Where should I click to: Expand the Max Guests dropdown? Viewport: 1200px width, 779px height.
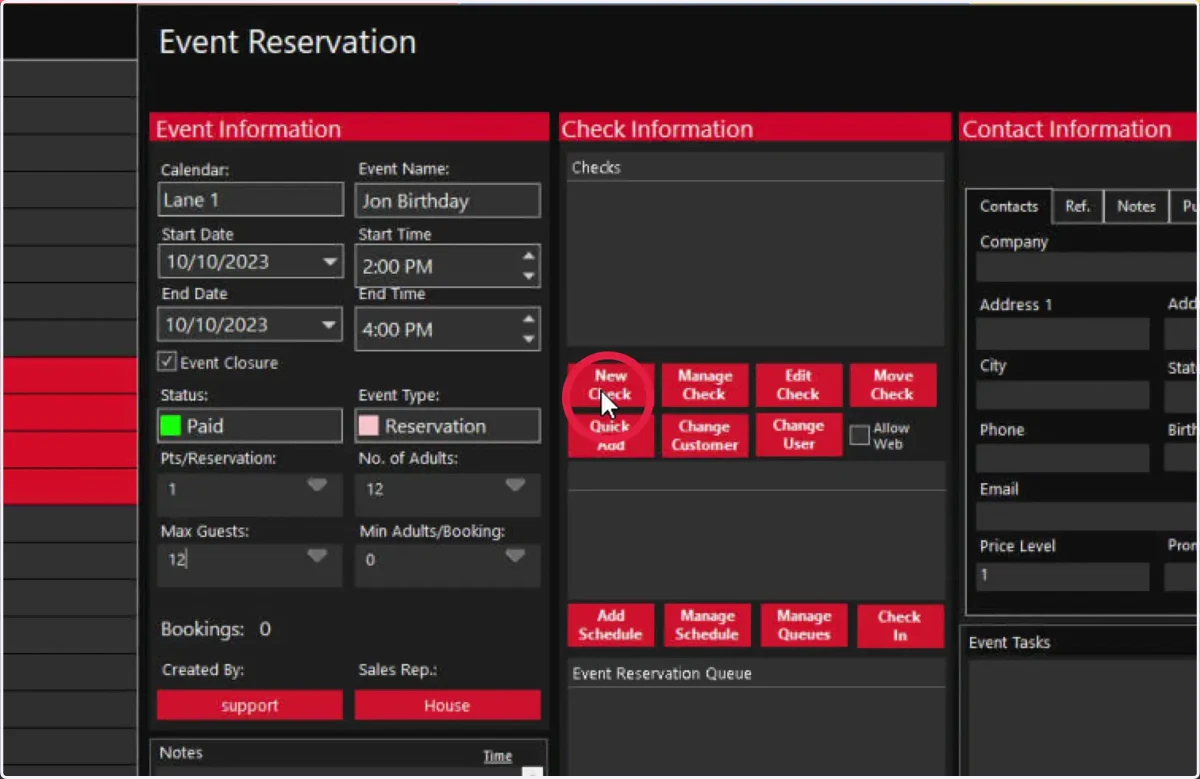[317, 556]
